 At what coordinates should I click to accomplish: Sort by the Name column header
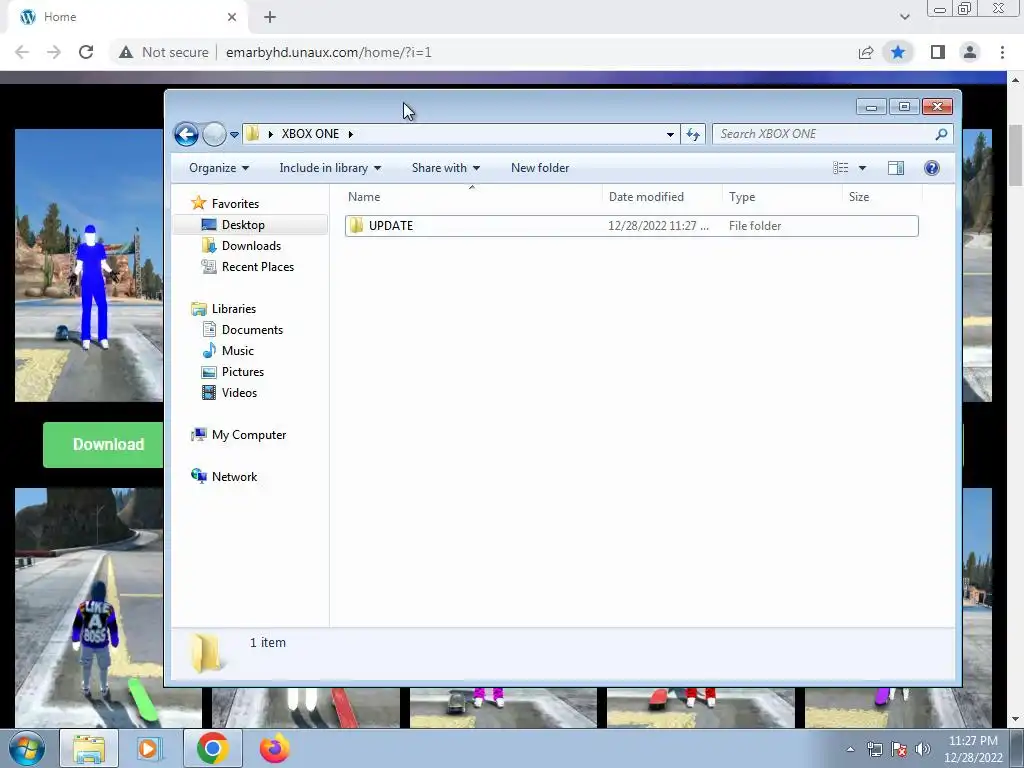tap(472, 197)
